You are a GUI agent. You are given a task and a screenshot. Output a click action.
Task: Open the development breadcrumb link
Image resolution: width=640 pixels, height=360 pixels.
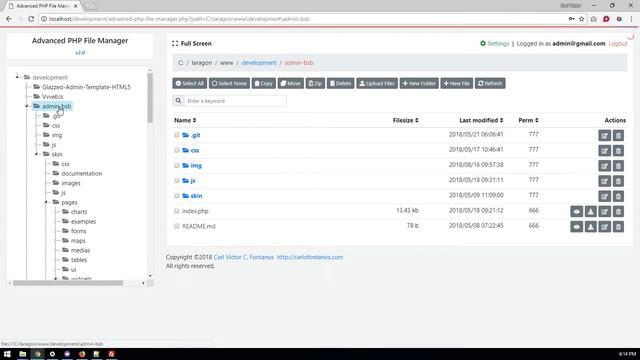pos(259,62)
